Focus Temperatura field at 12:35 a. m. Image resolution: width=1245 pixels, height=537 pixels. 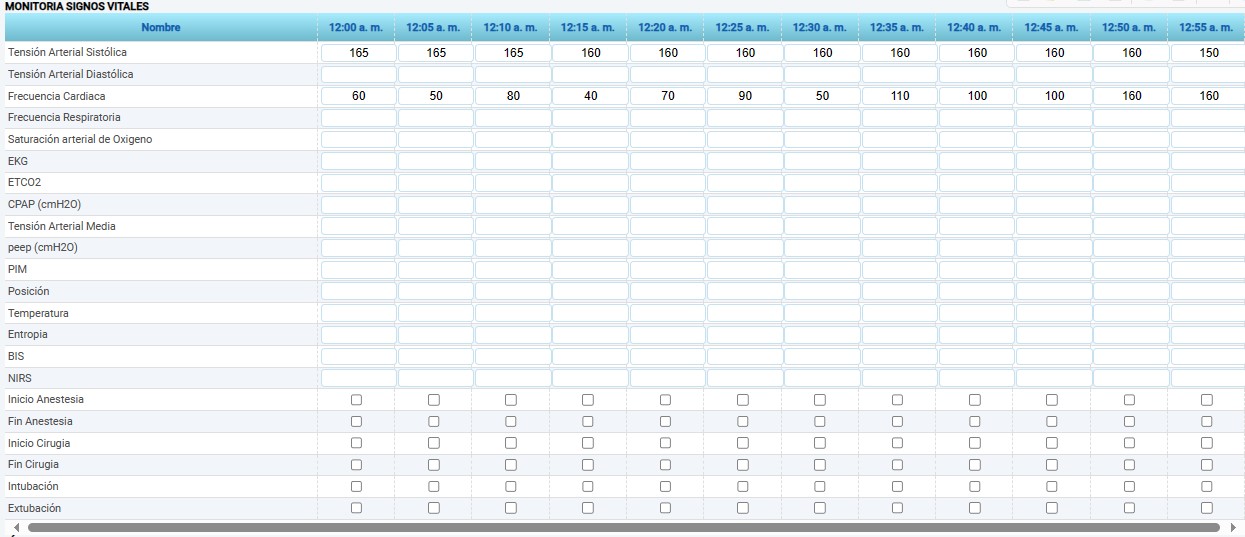[x=900, y=313]
